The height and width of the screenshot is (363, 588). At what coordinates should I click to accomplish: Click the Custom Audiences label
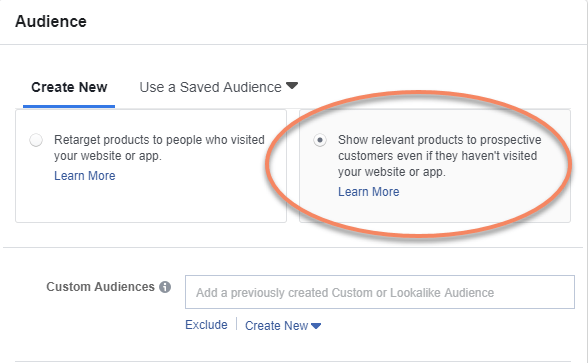point(100,287)
